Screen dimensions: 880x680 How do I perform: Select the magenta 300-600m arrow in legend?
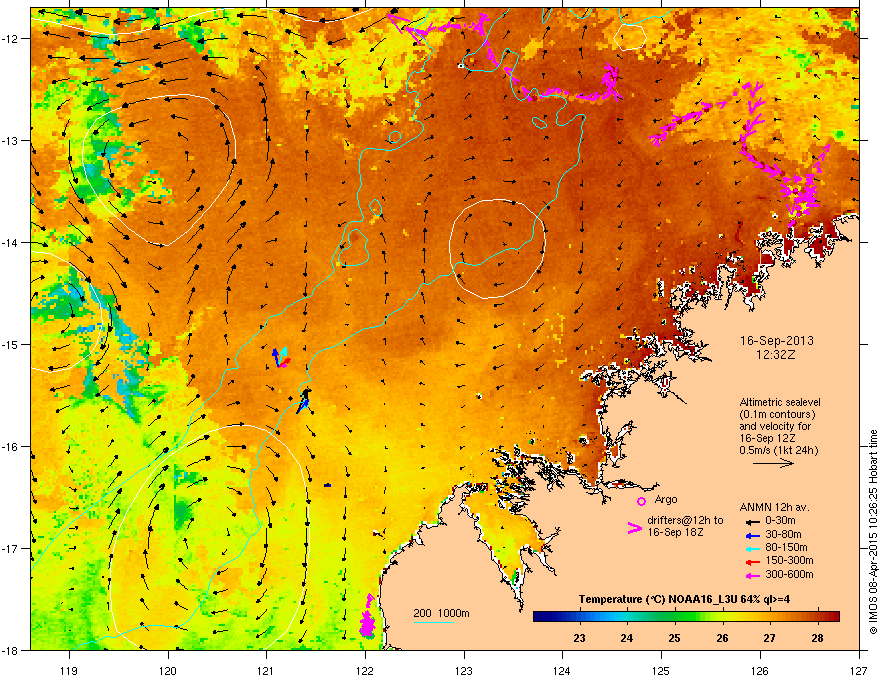pyautogui.click(x=752, y=575)
